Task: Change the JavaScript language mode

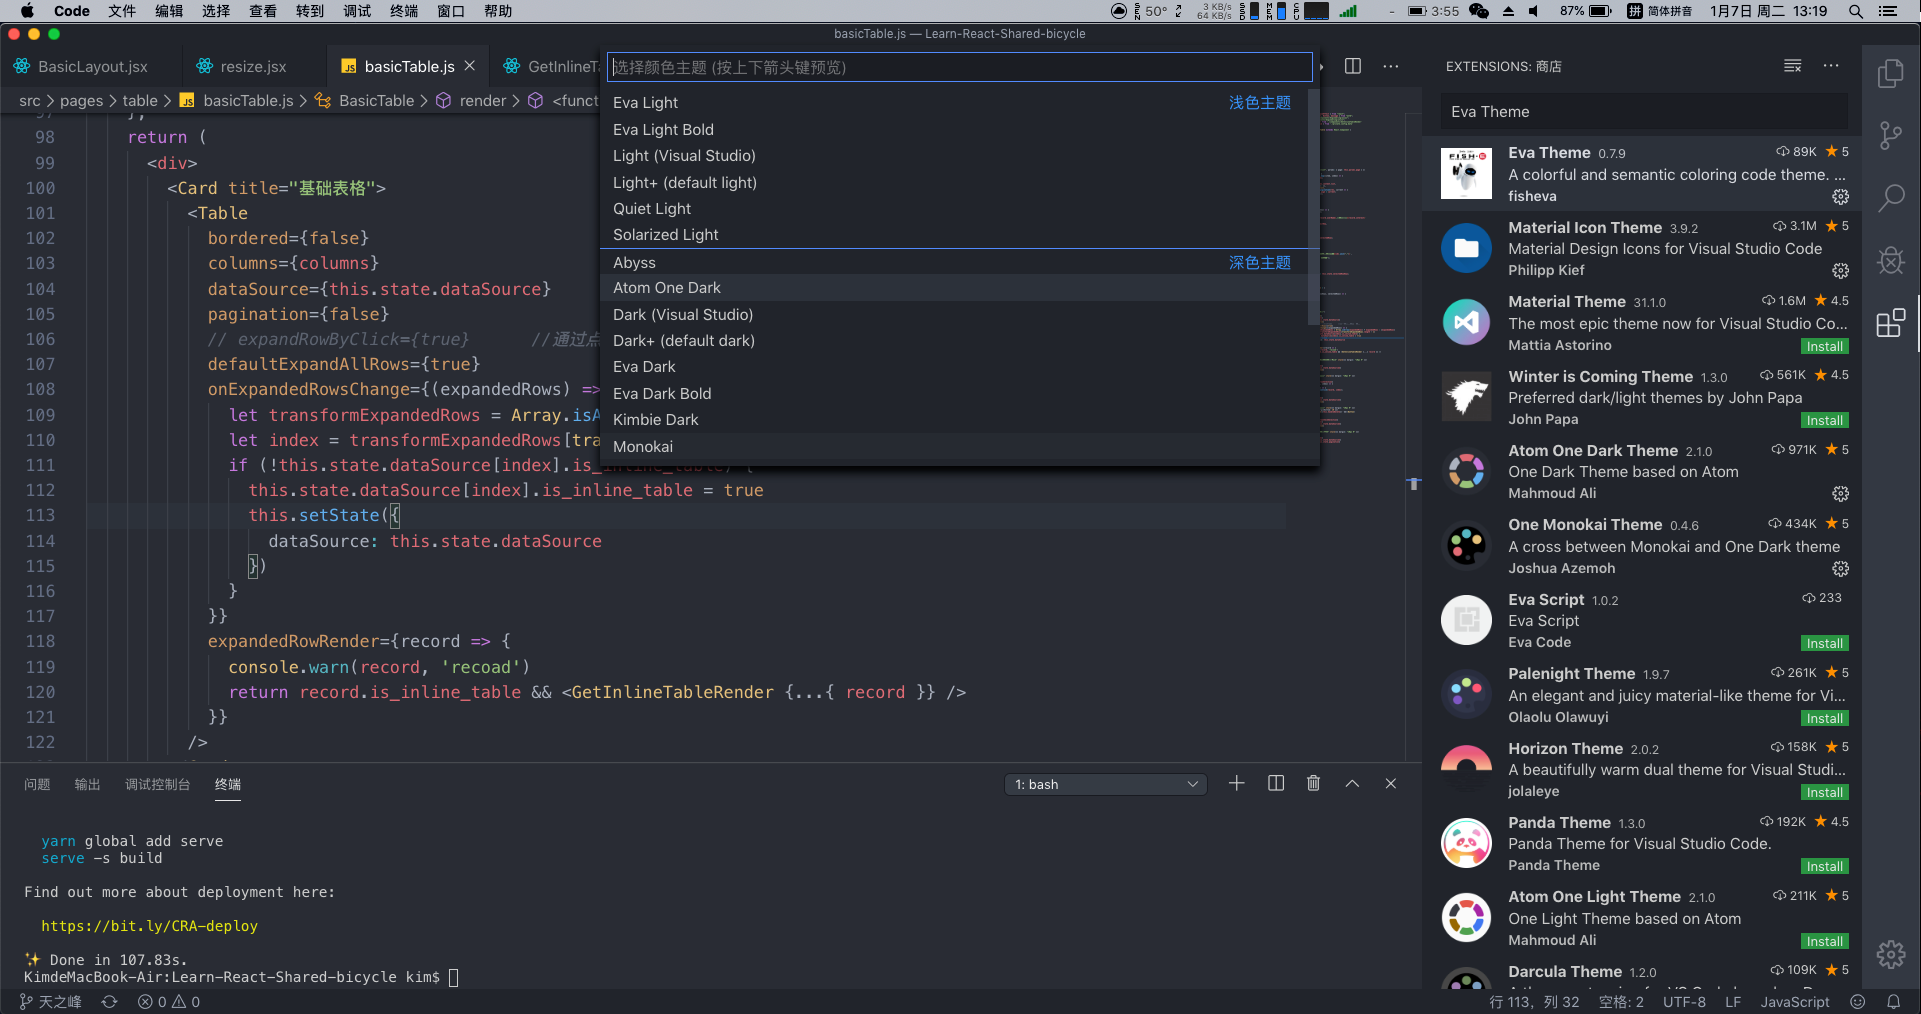Action: tap(1795, 1001)
